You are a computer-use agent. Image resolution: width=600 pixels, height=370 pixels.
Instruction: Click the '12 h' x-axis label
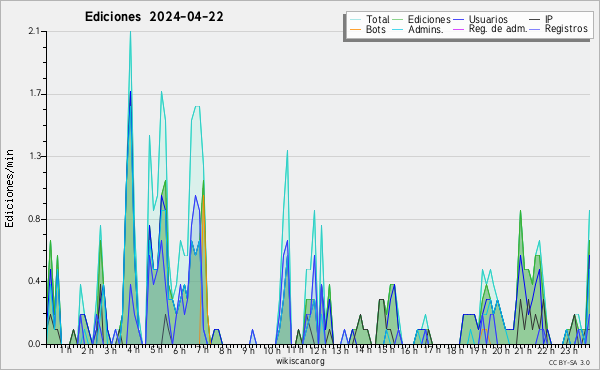pos(318,350)
